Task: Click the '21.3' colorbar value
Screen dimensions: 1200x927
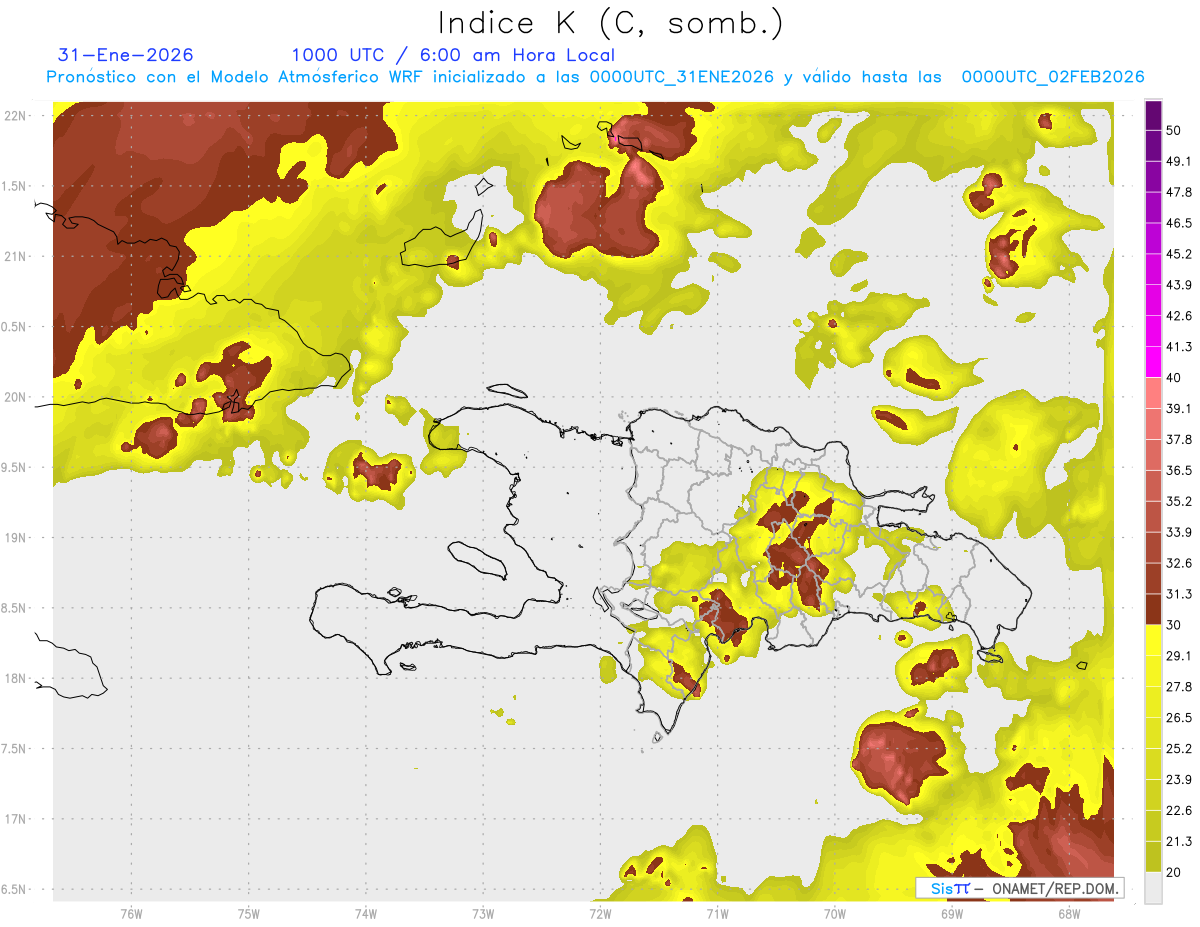Action: 1178,842
